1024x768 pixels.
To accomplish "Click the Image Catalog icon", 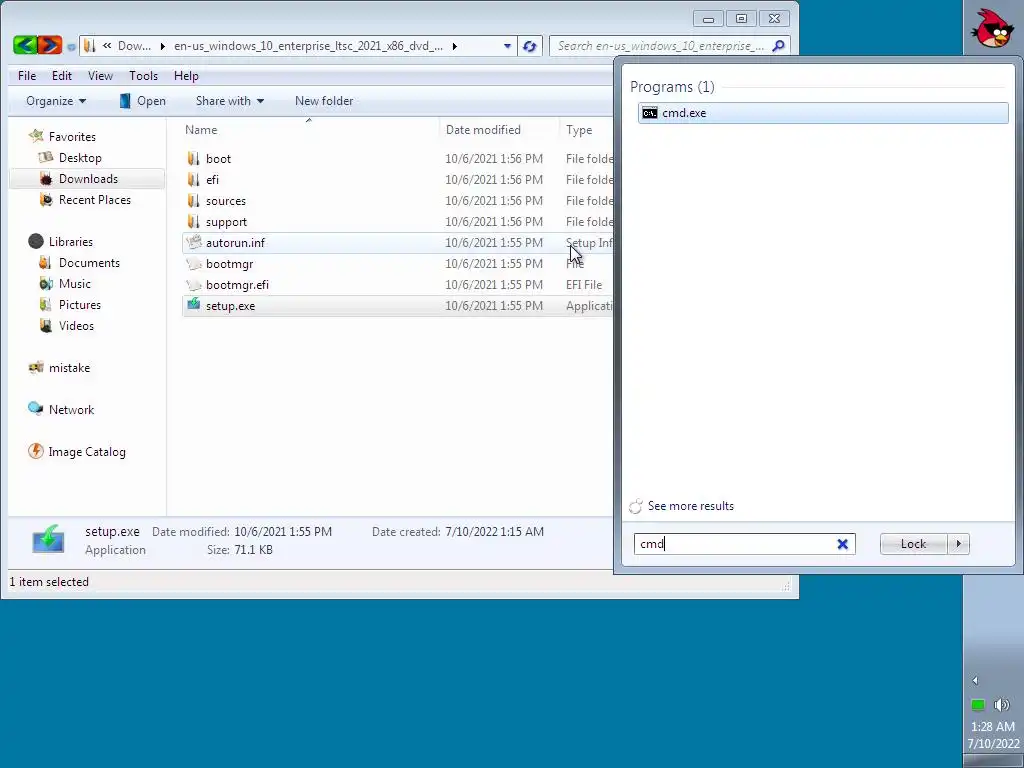I will click(35, 451).
